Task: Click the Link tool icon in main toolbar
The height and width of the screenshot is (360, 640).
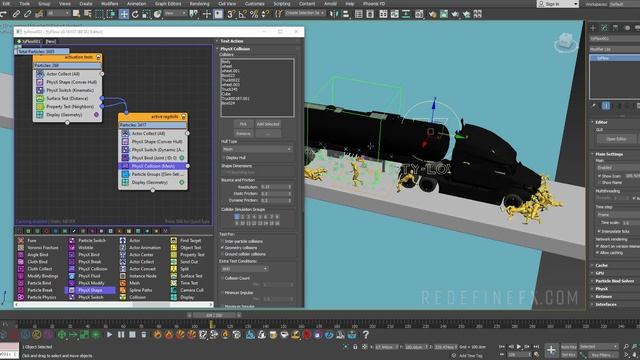Action: click(x=16, y=14)
